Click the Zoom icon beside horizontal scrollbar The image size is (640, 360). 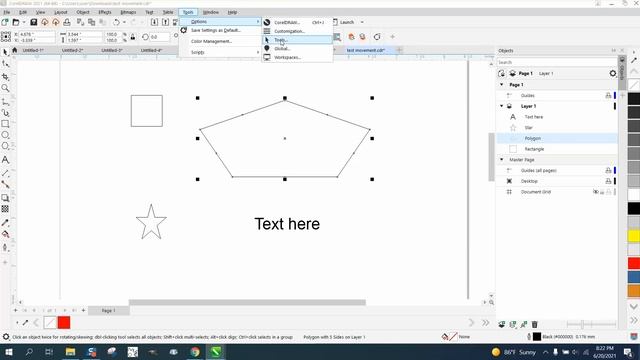(491, 302)
